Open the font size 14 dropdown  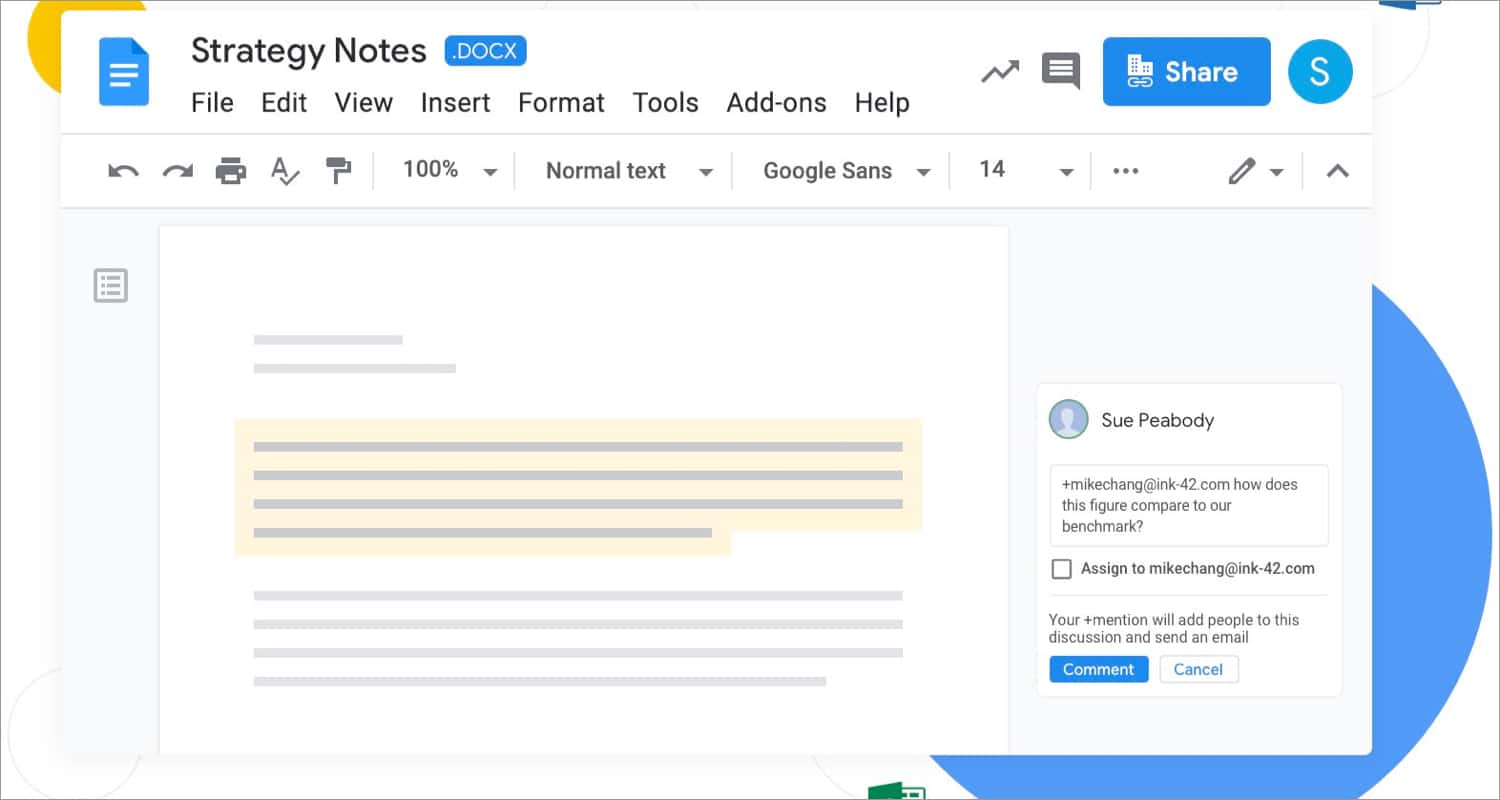tap(1026, 171)
